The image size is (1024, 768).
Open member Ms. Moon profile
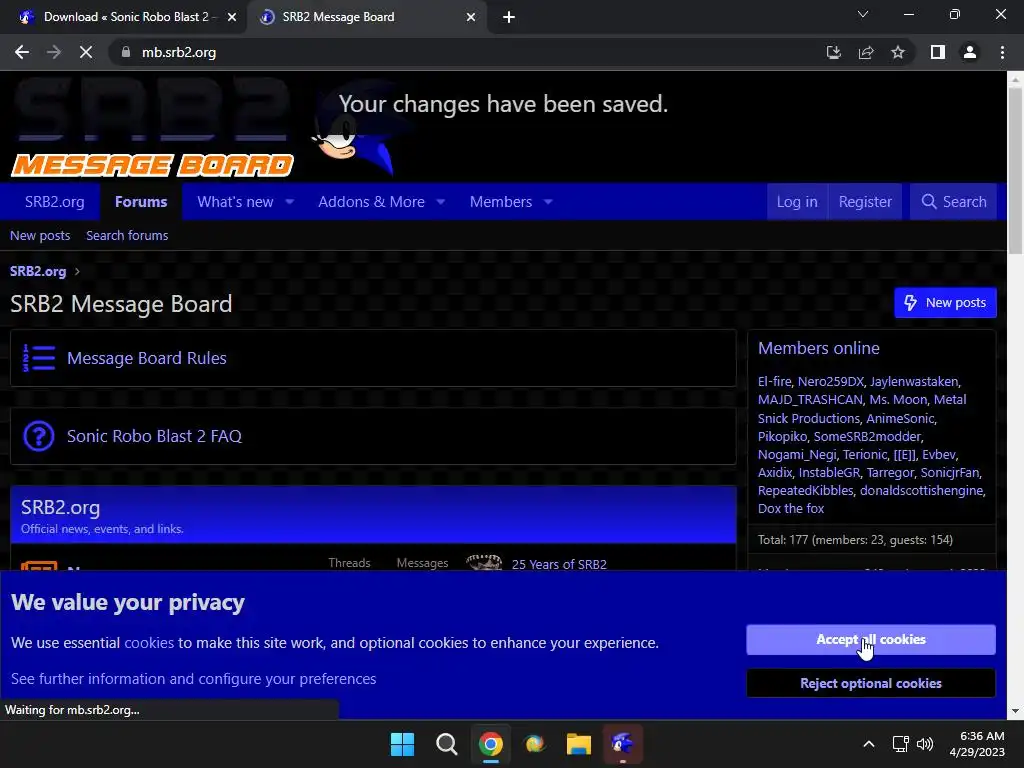click(898, 400)
